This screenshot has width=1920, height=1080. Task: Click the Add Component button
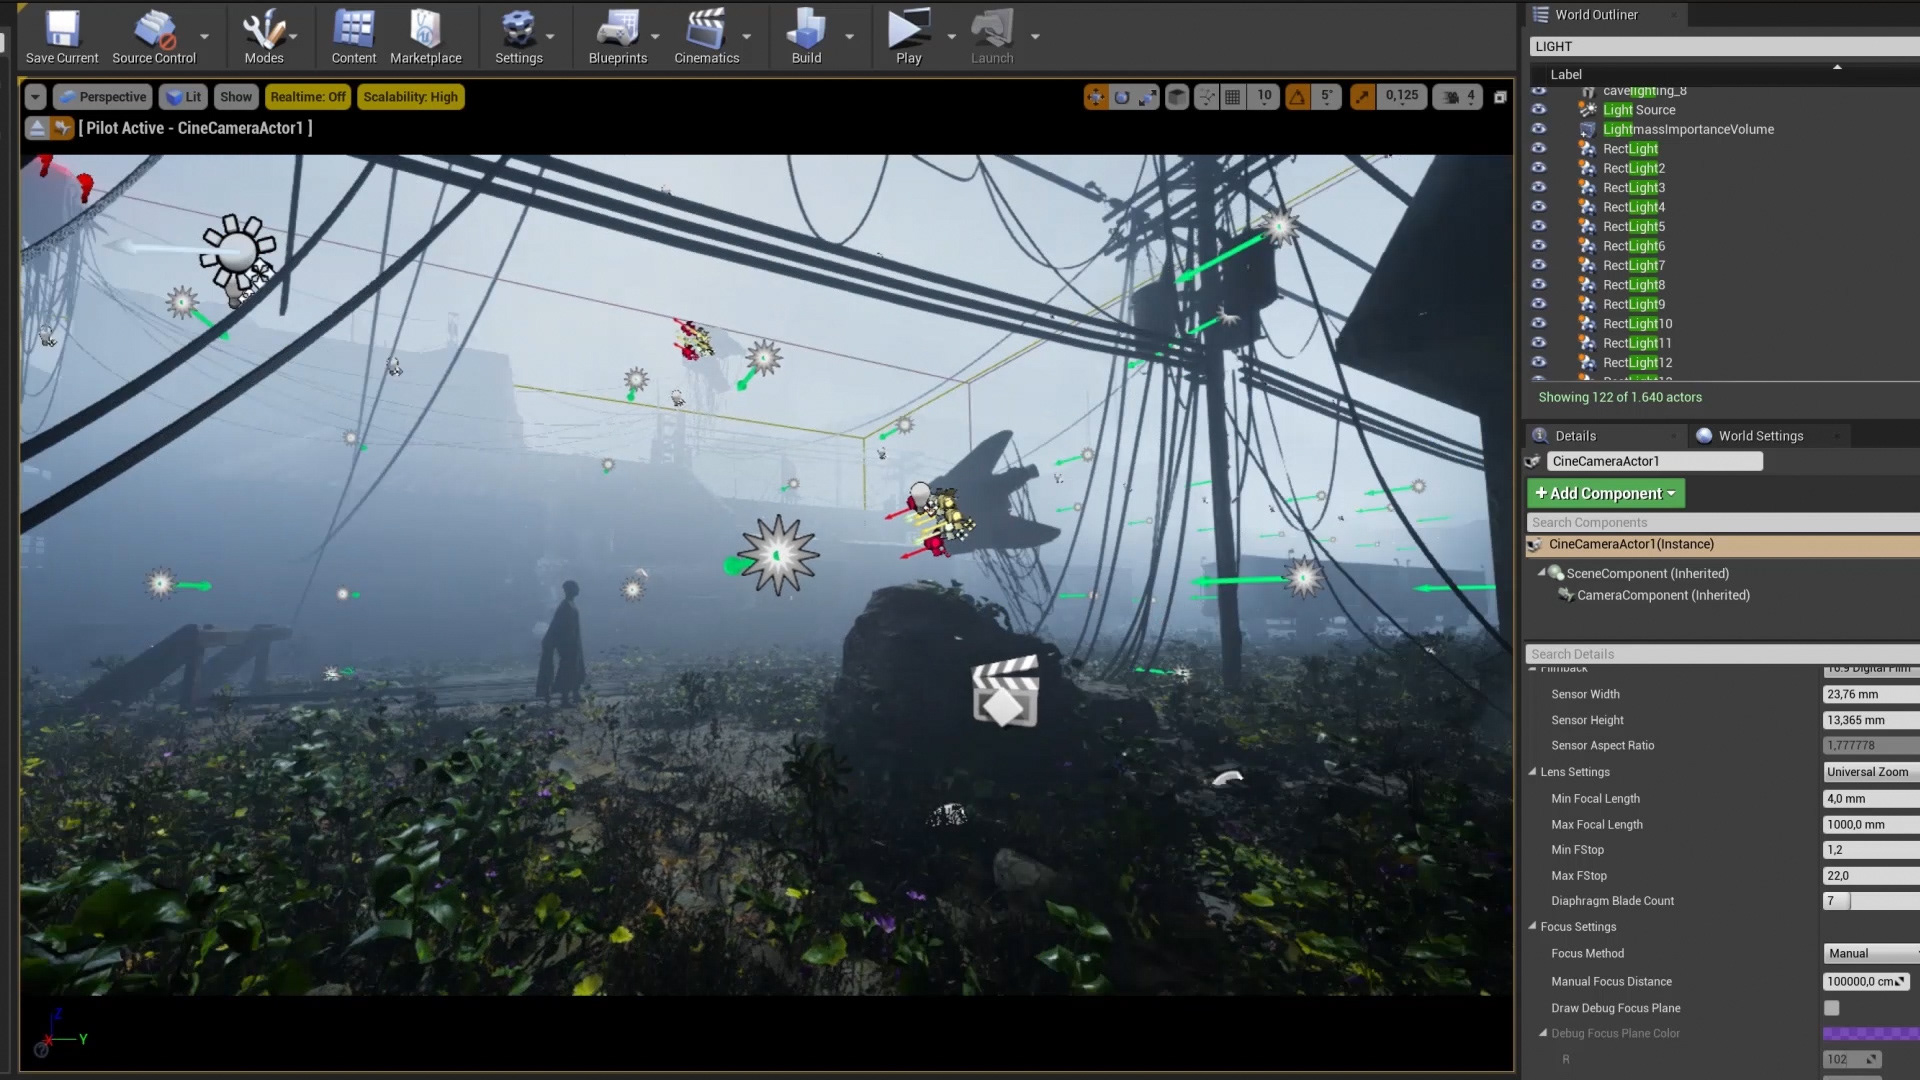(x=1605, y=493)
